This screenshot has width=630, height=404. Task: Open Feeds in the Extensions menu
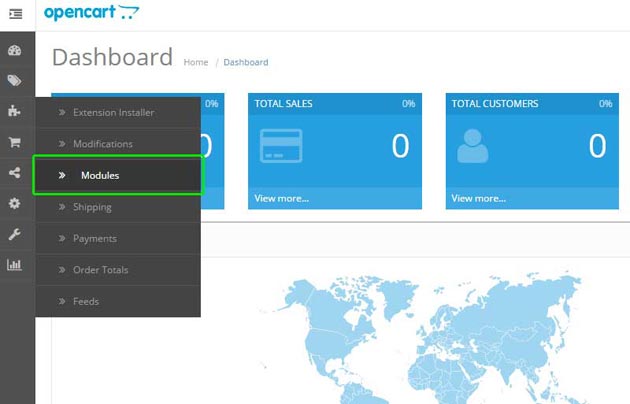coord(86,301)
